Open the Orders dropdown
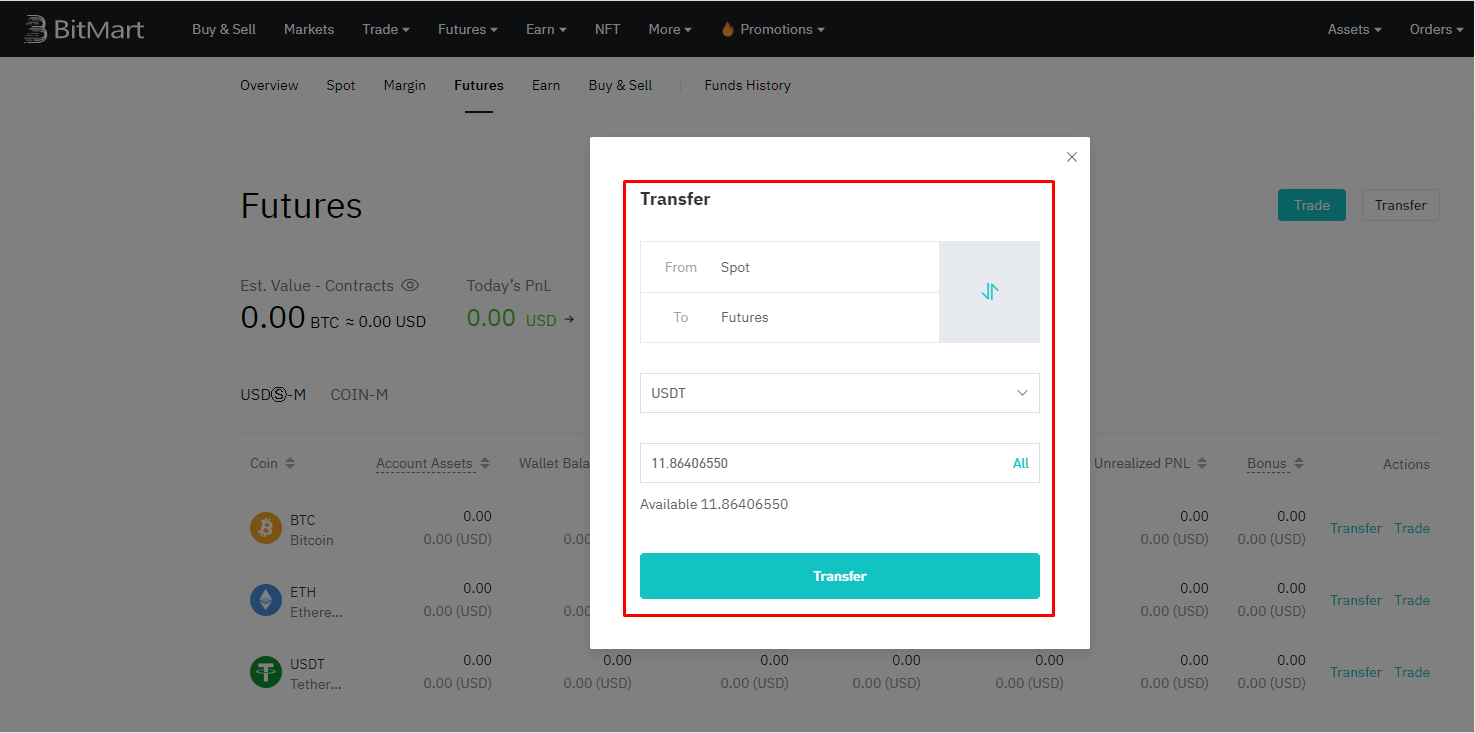This screenshot has width=1475, height=733. pos(1437,29)
